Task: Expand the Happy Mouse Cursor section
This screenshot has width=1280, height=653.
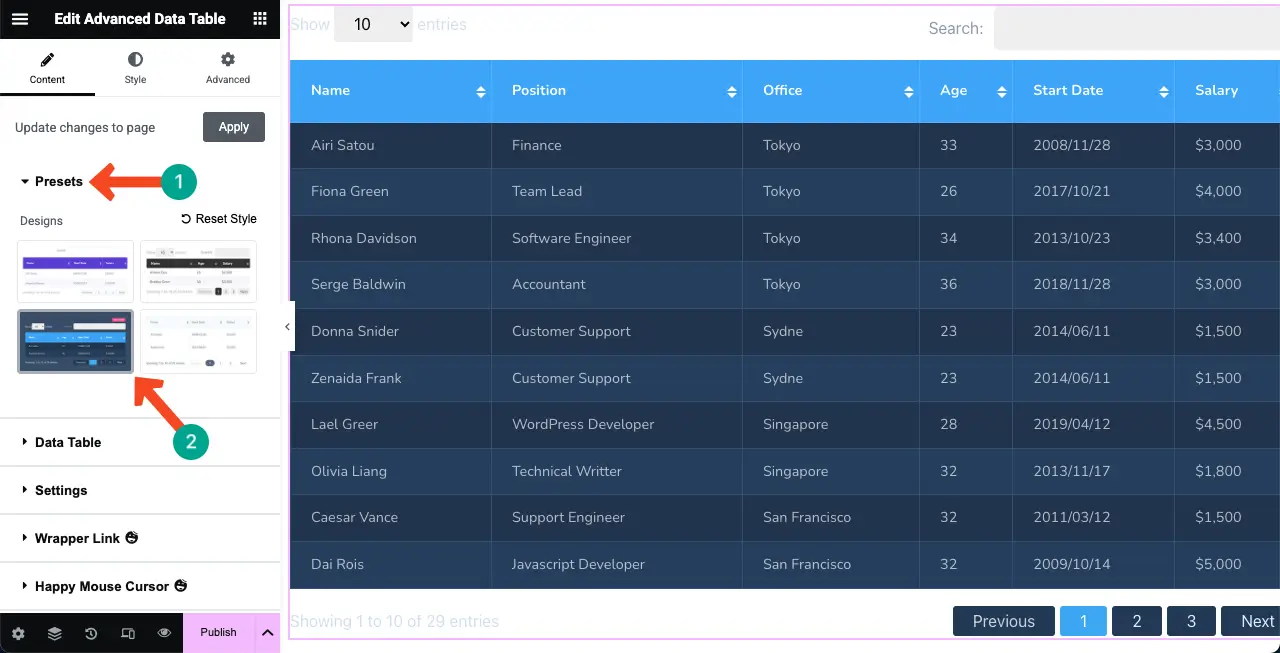Action: tap(140, 586)
